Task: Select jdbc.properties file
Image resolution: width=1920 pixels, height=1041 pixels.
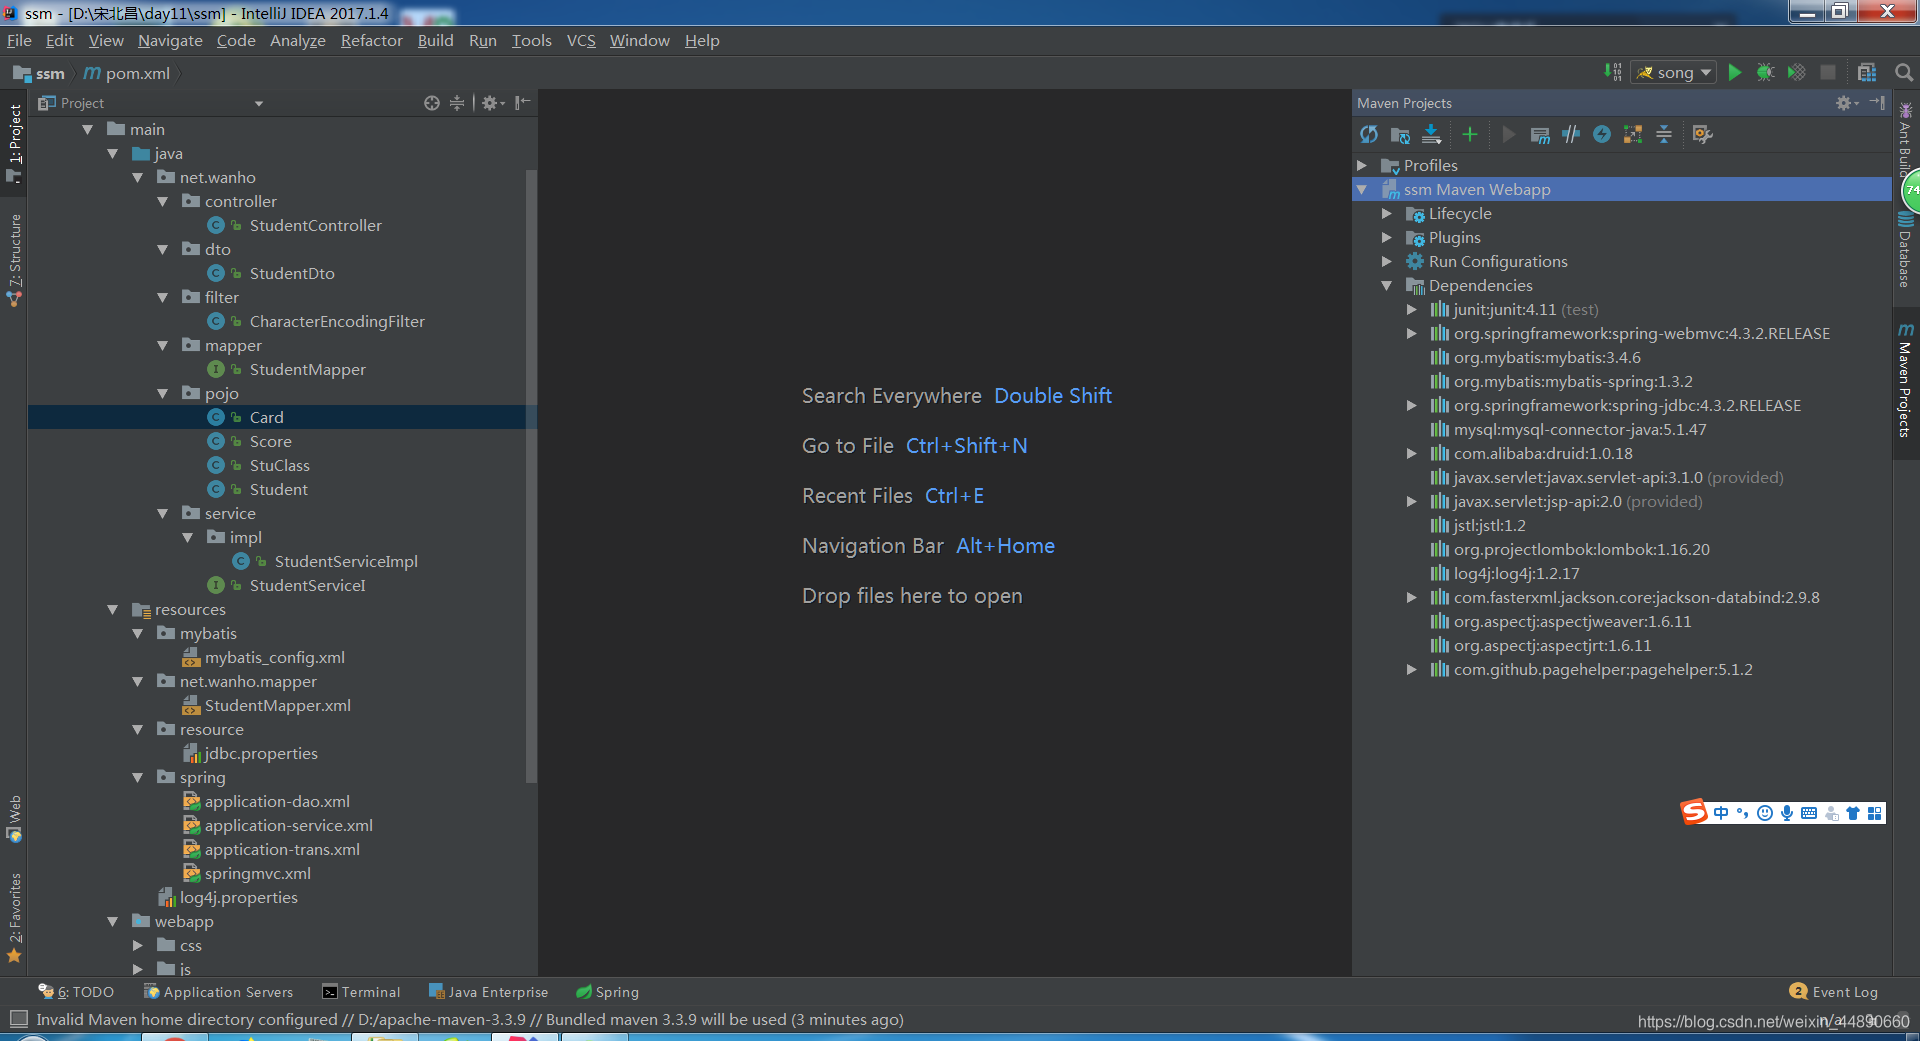Action: pos(260,753)
